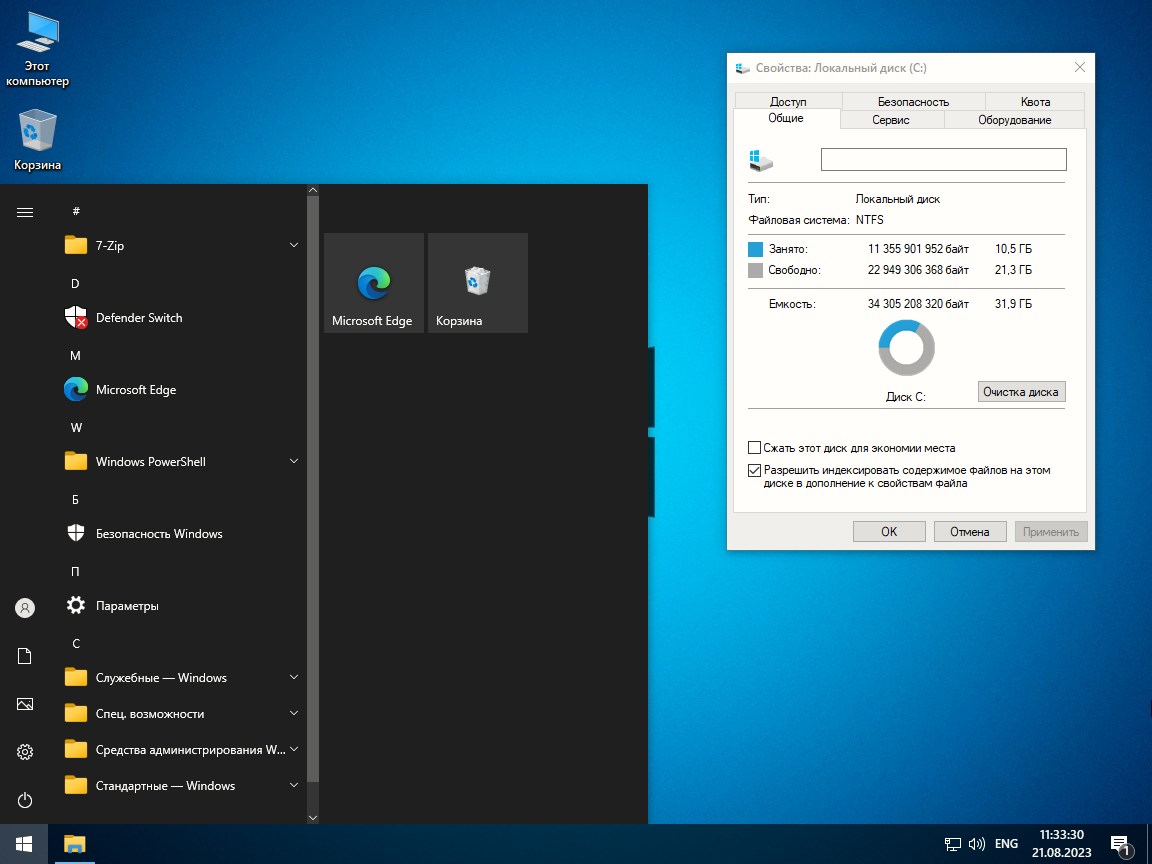Open Settings gear in Start sidebar
1152x864 pixels.
tap(25, 752)
